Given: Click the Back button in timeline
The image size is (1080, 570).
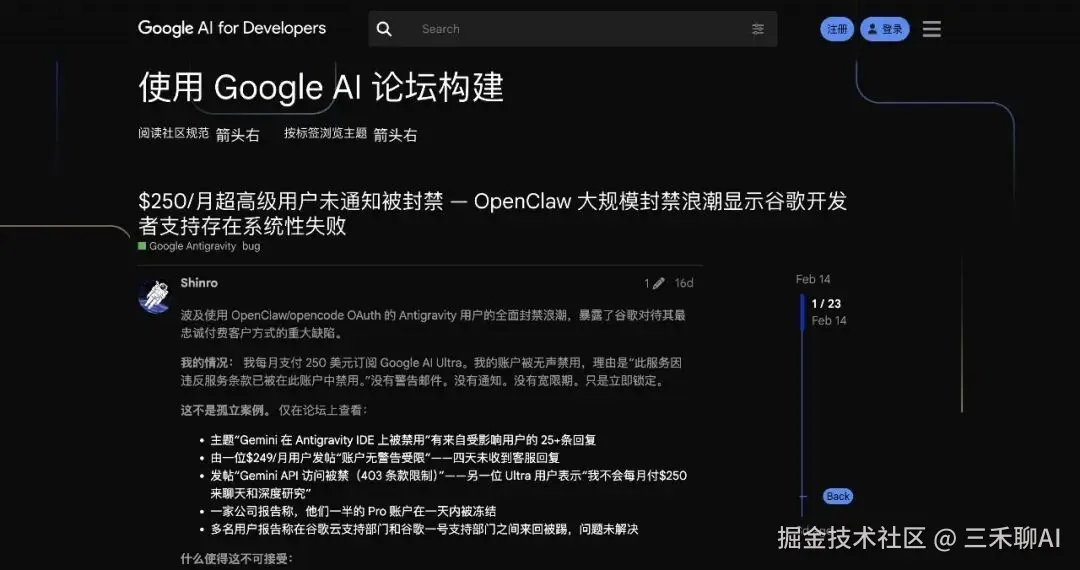Looking at the screenshot, I should (838, 496).
